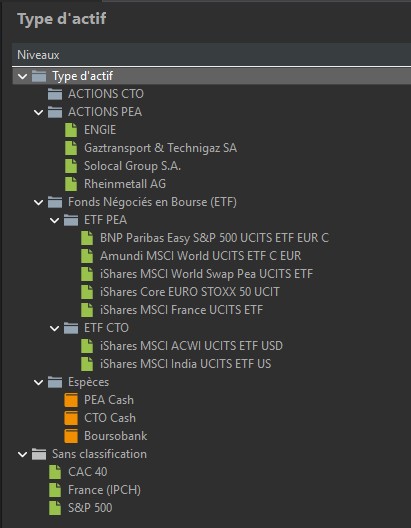This screenshot has height=528, width=411.
Task: Click the ETF PEA folder icon
Action: click(x=71, y=220)
